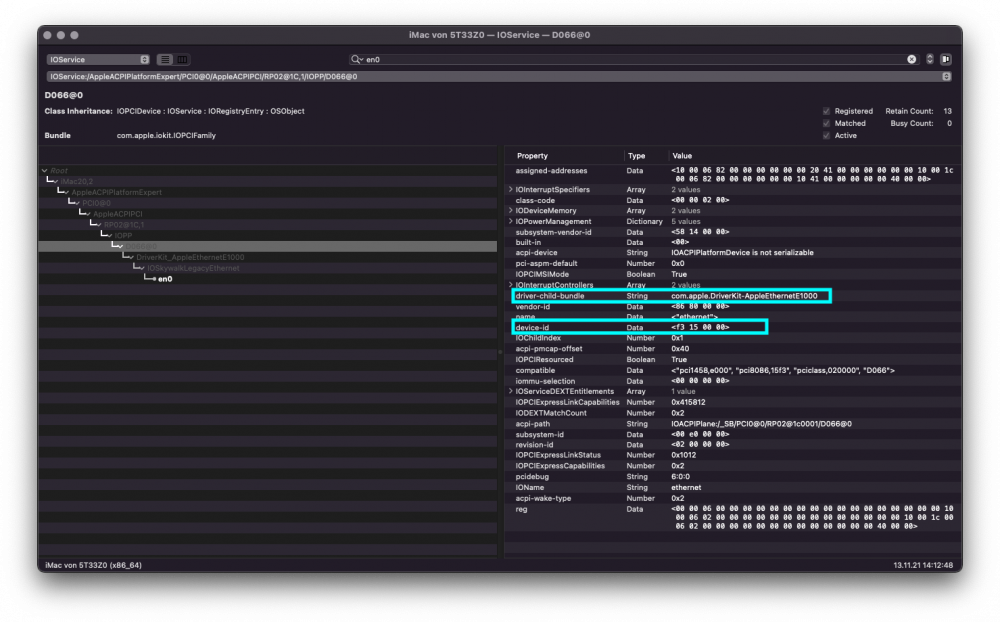1000x622 pixels.
Task: Select the vendor-id property row
Action: click(x=733, y=306)
